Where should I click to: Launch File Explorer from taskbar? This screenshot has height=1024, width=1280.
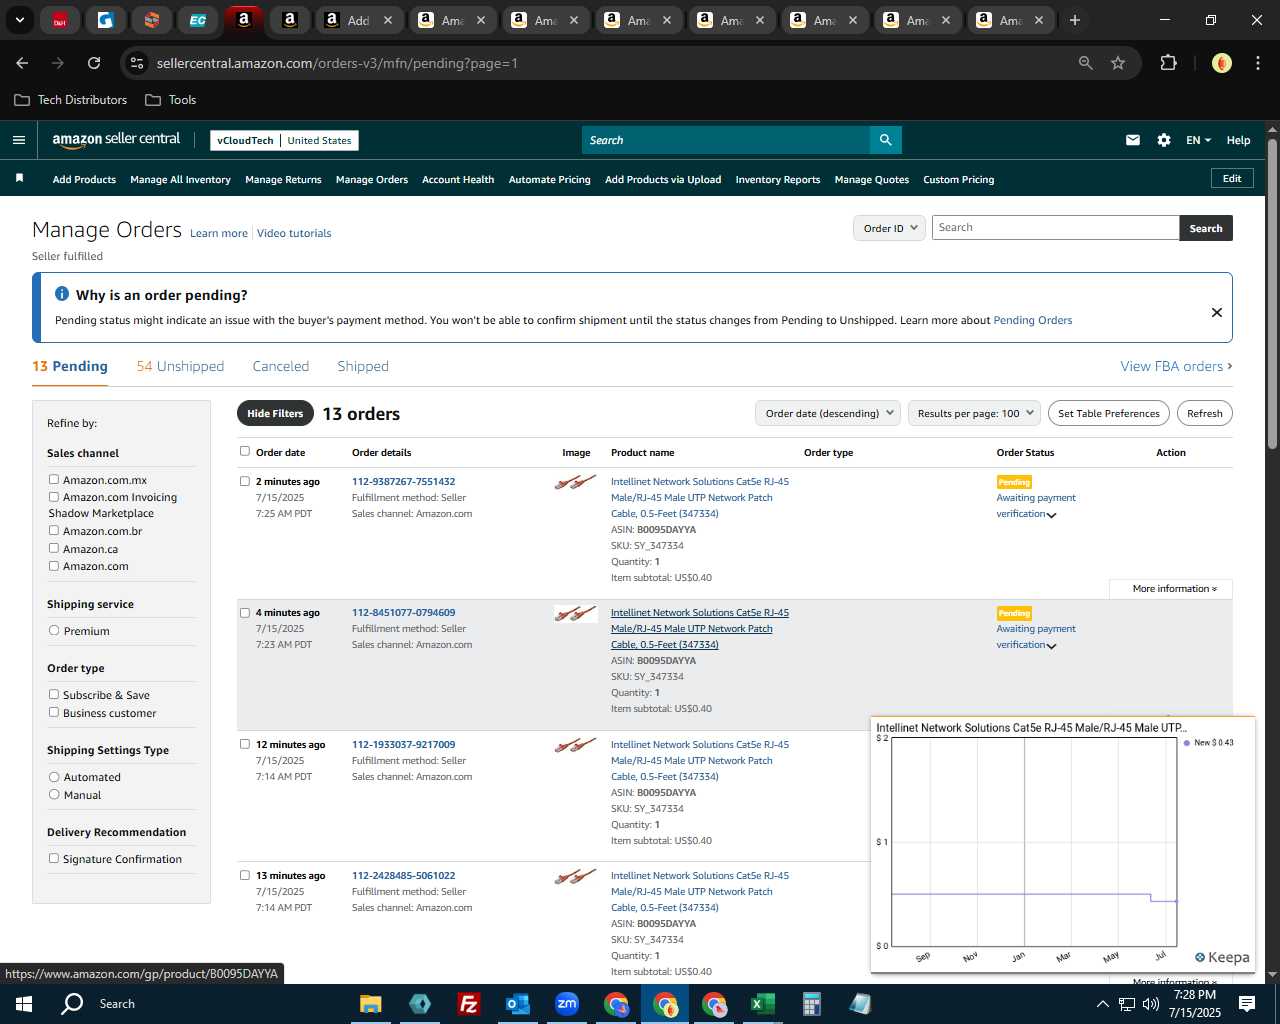(x=371, y=1004)
